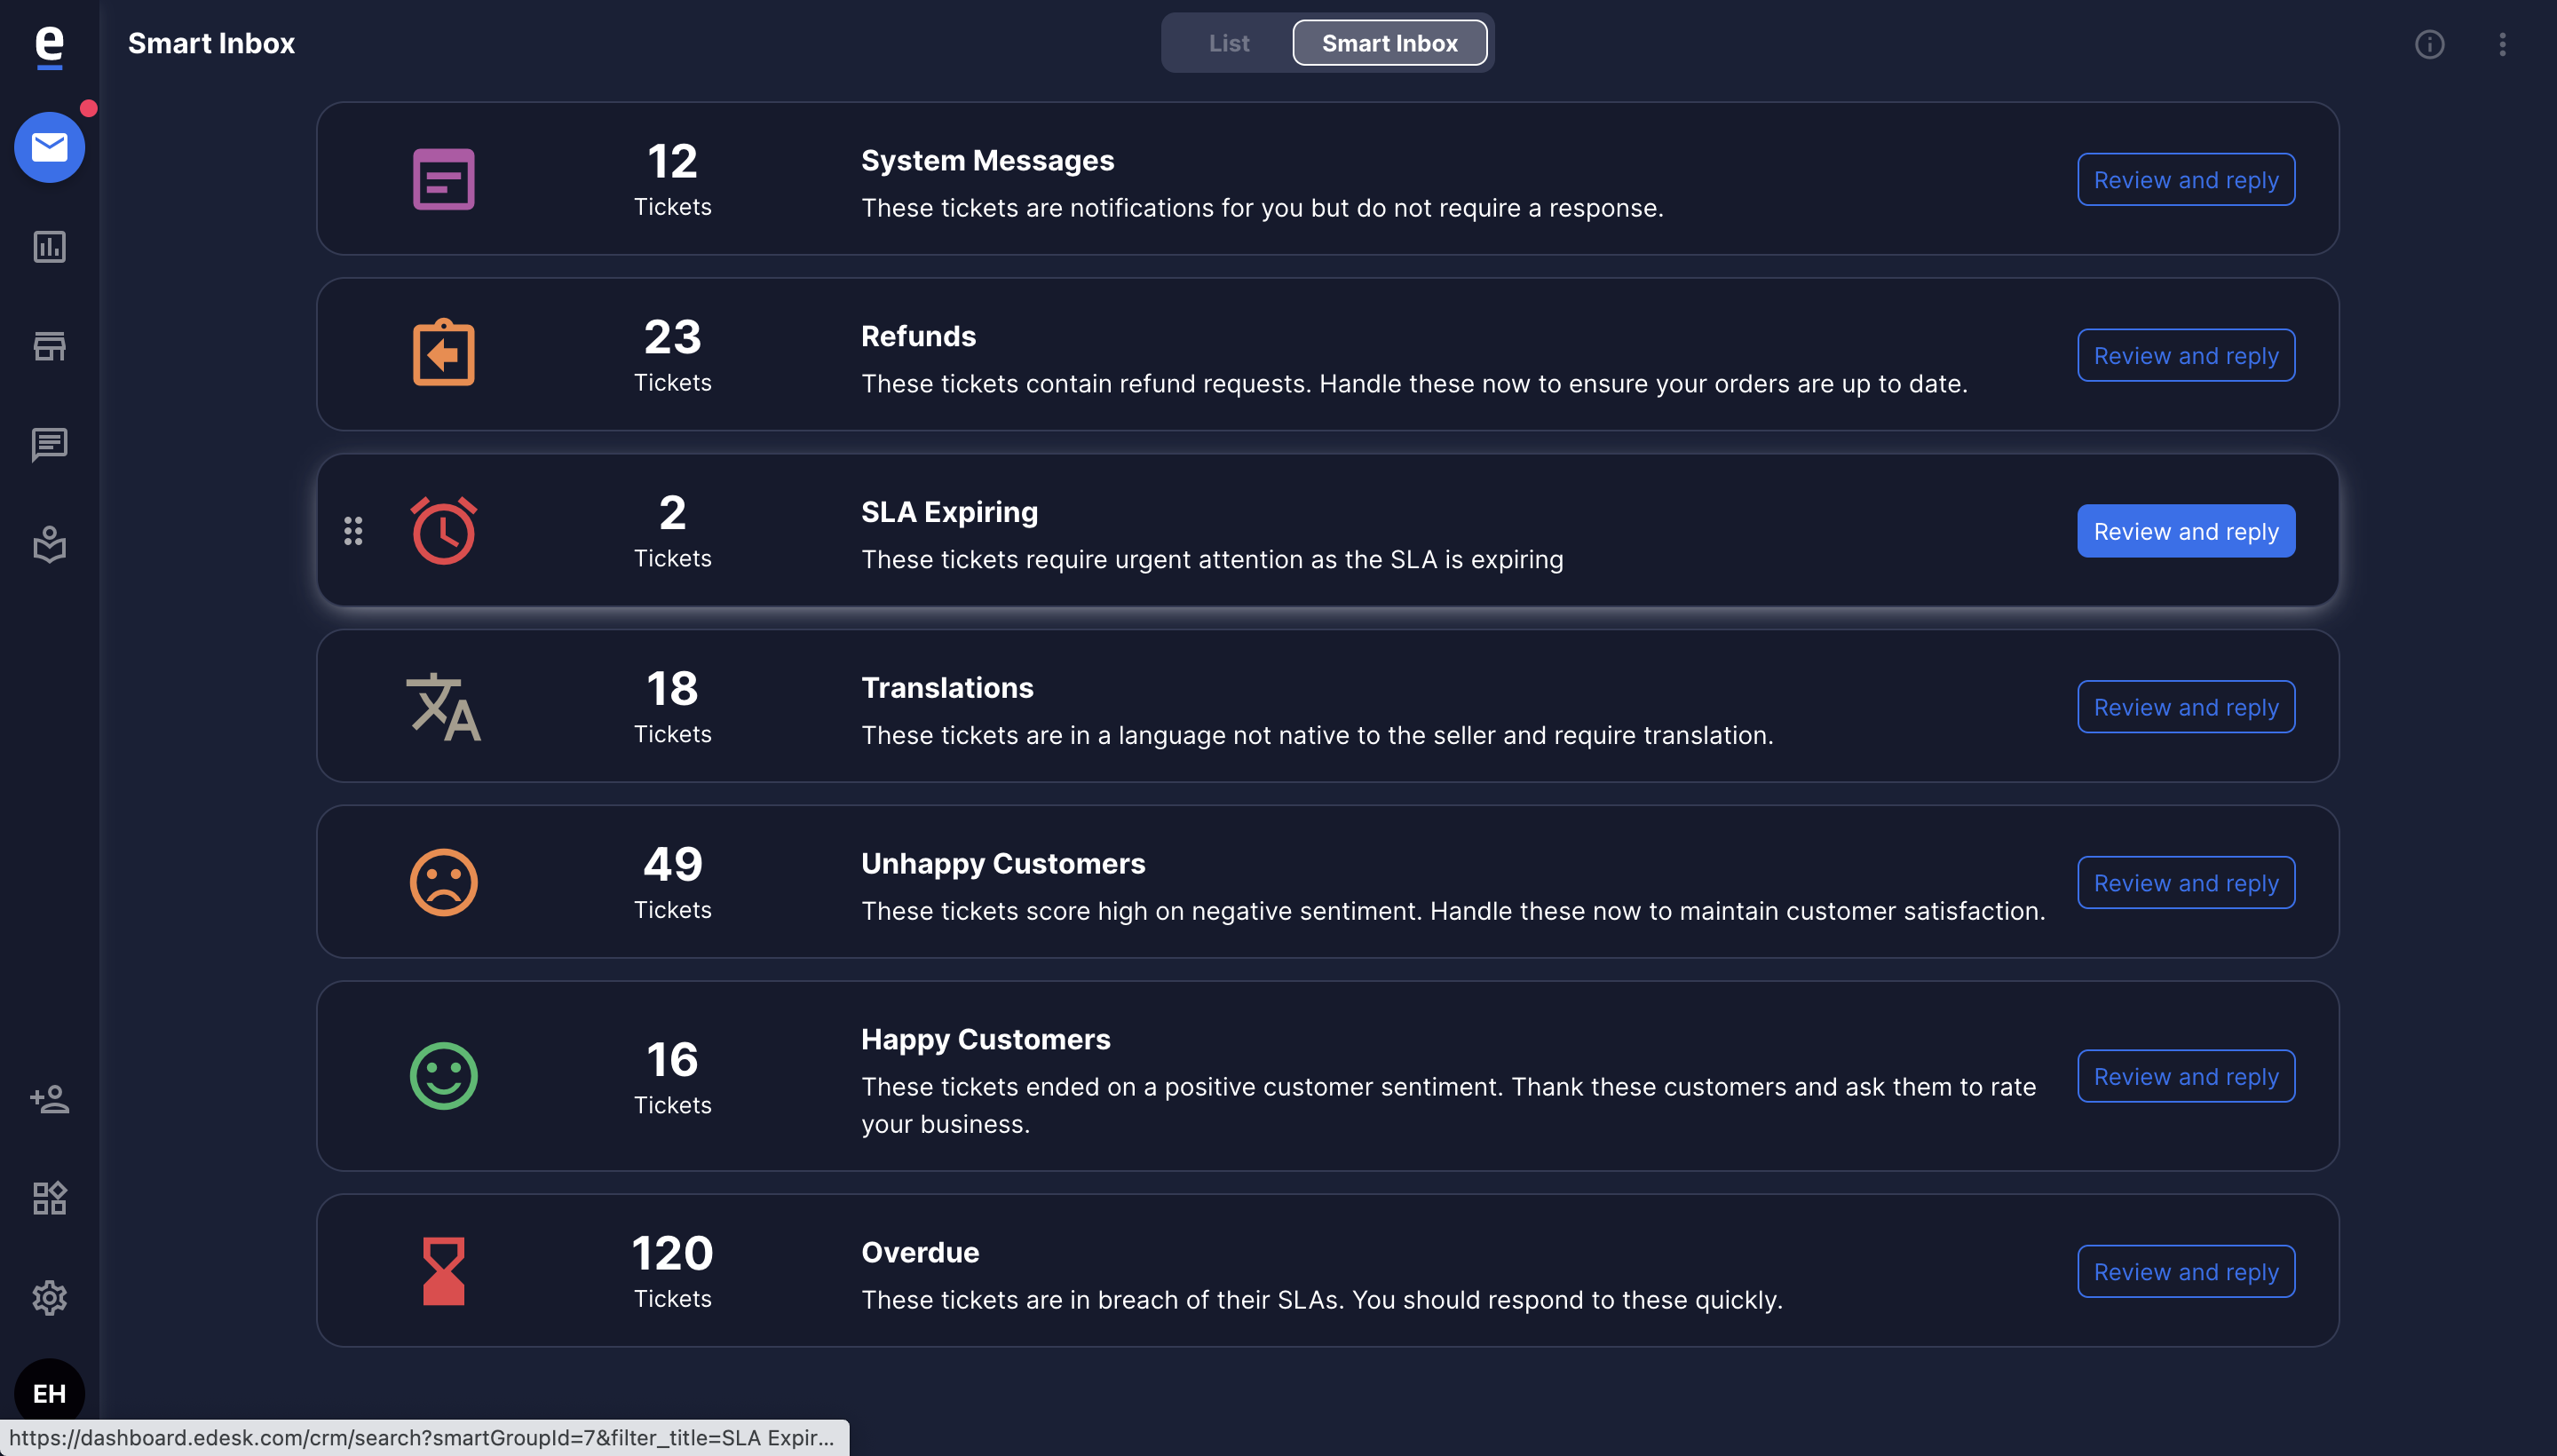Click the Happy Customers smiley icon
Viewport: 2557px width, 1456px height.
(x=443, y=1076)
